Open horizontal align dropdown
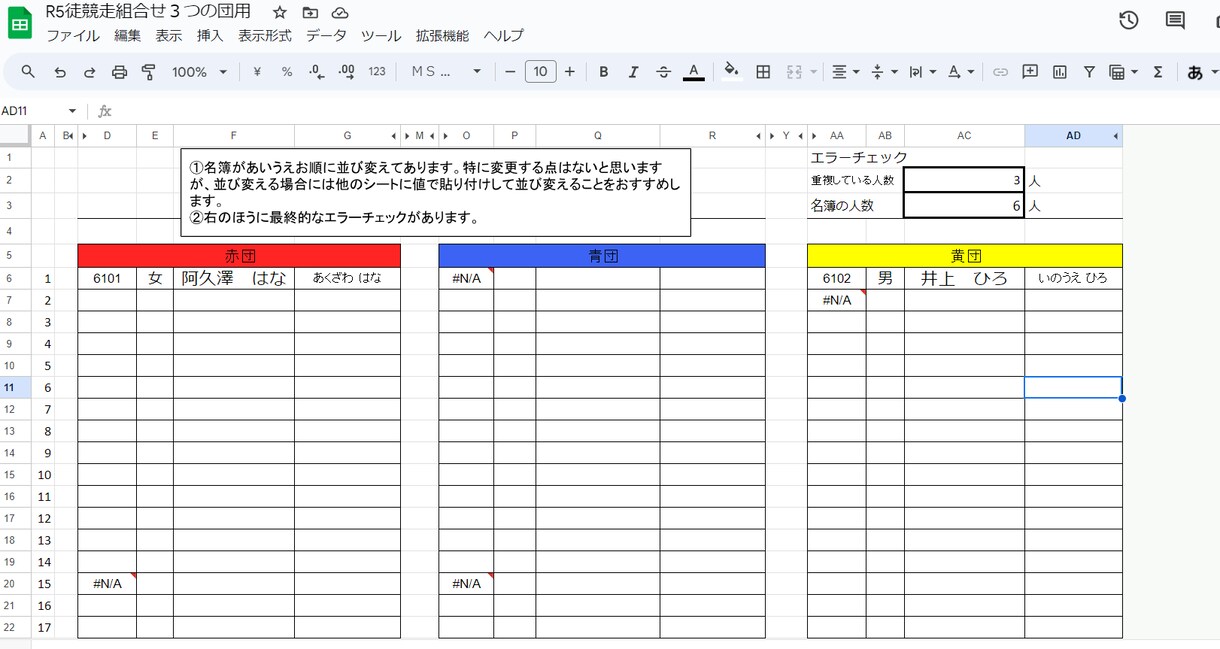Viewport: 1220px width, 649px height. [x=846, y=72]
